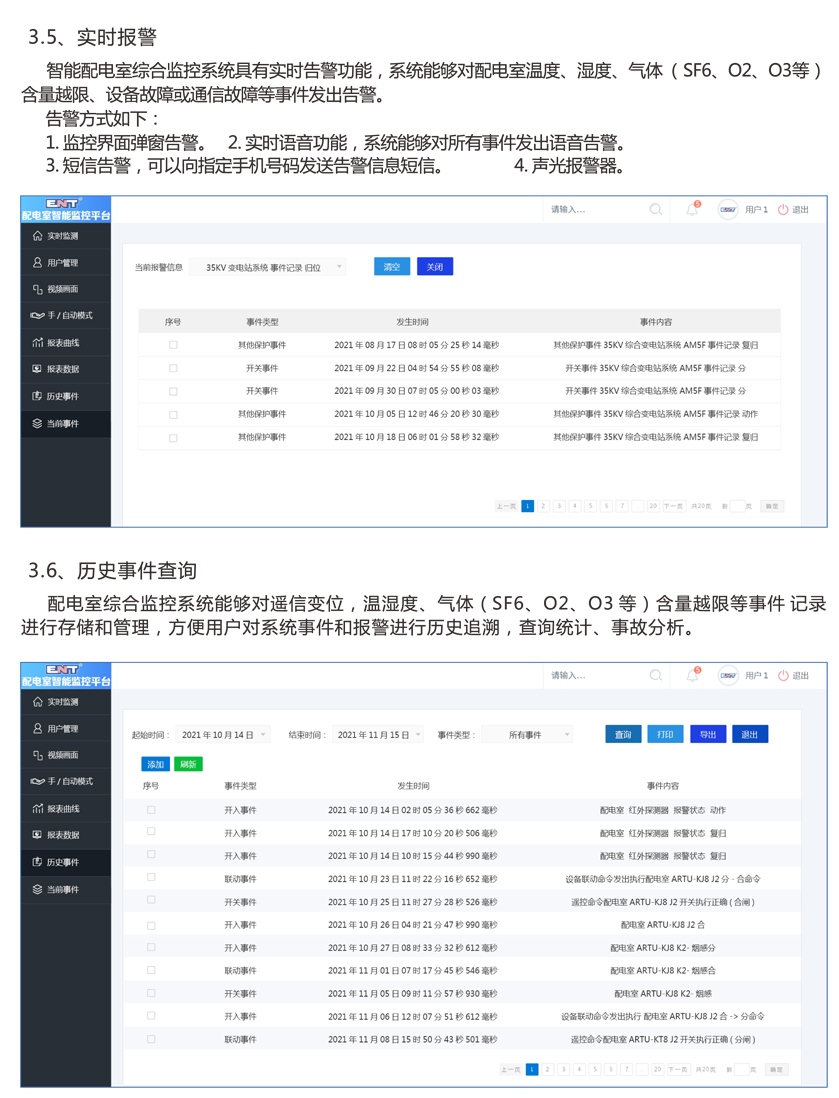Check the 2021年08月17日 其他保护事件 row checkbox
This screenshot has width=839, height=1098.
173,345
